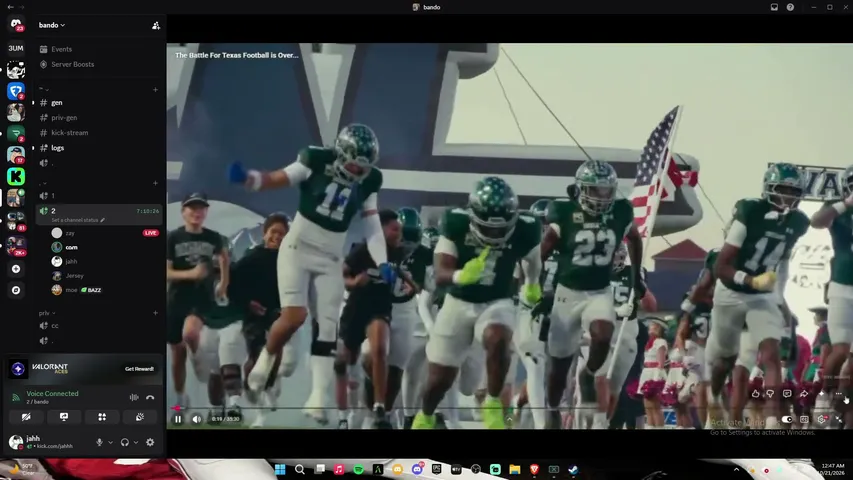Toggle closed captions on the video
Screen dimensions: 853x480
pos(804,419)
